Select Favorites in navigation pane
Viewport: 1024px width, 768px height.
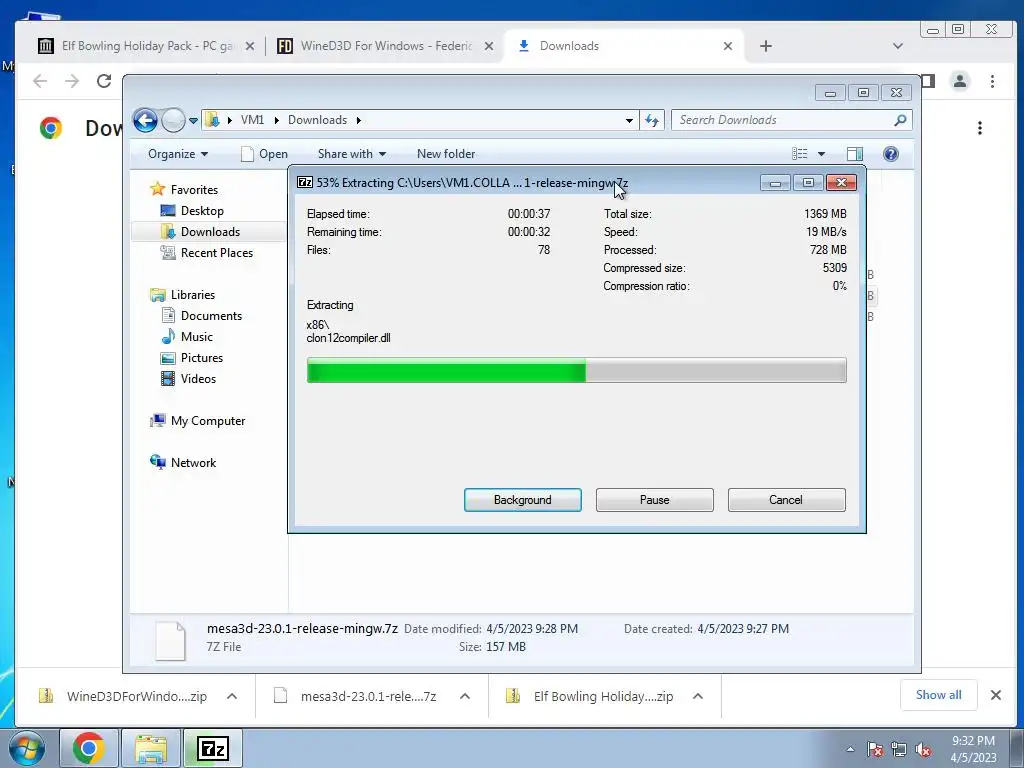tap(194, 190)
